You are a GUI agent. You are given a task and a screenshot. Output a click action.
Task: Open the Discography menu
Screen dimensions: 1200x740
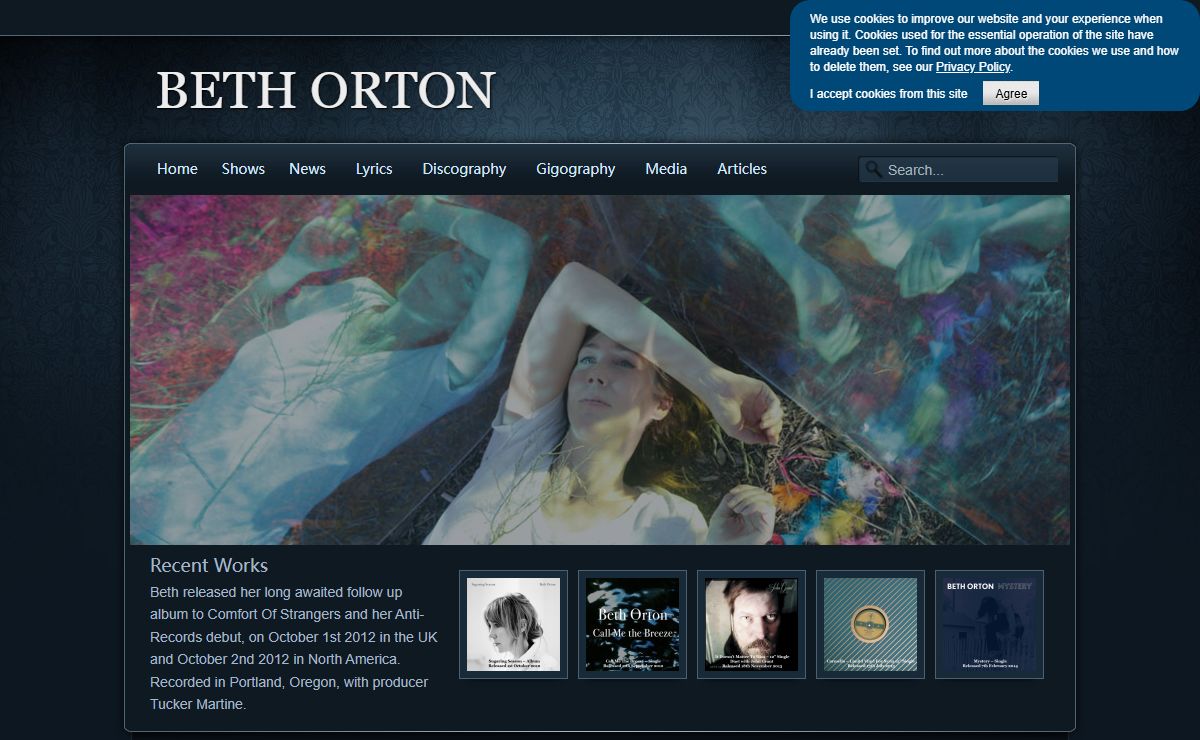tap(464, 169)
